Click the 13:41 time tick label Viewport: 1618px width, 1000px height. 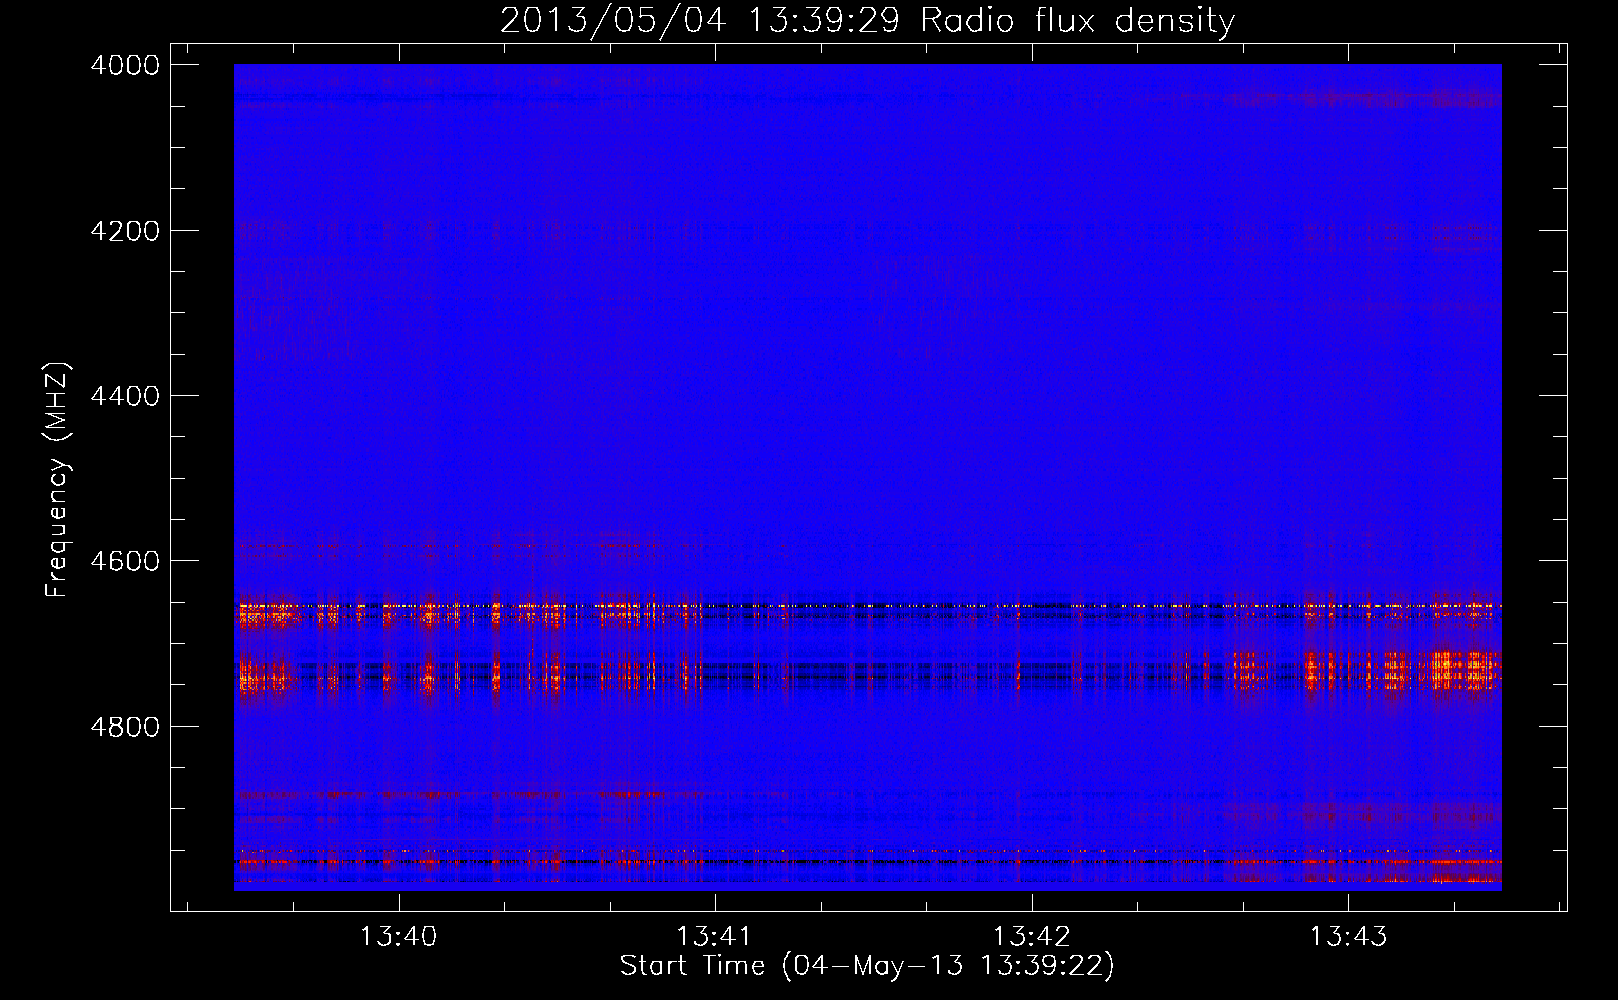pyautogui.click(x=714, y=937)
